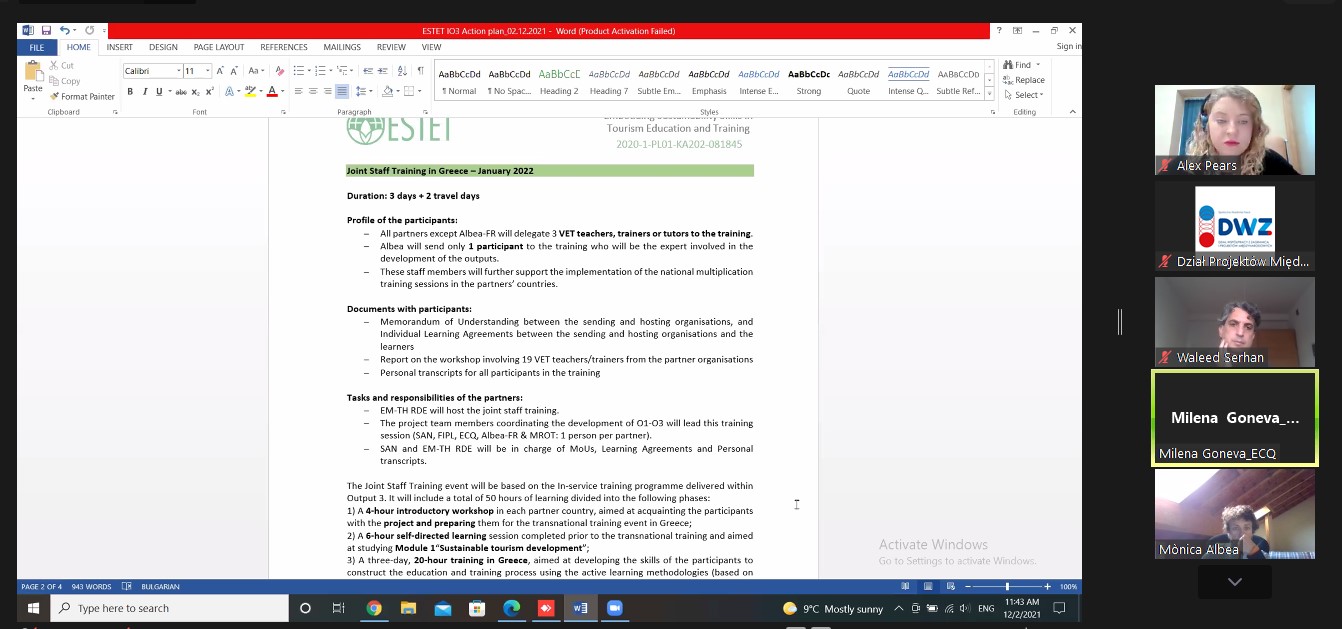Clear all formatting from selection
The height and width of the screenshot is (629, 1342).
click(x=280, y=71)
